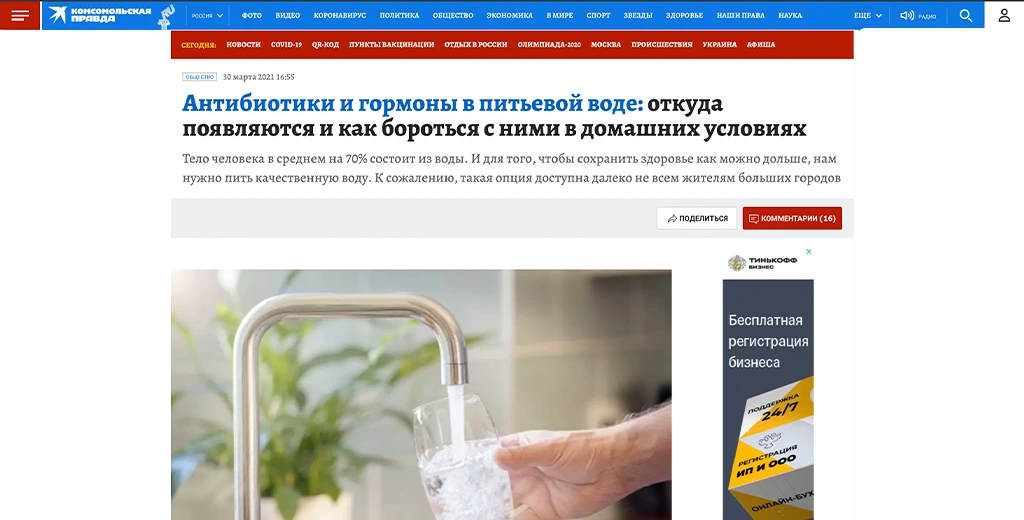
Task: Turn on the Радио speaker icon
Action: [906, 16]
